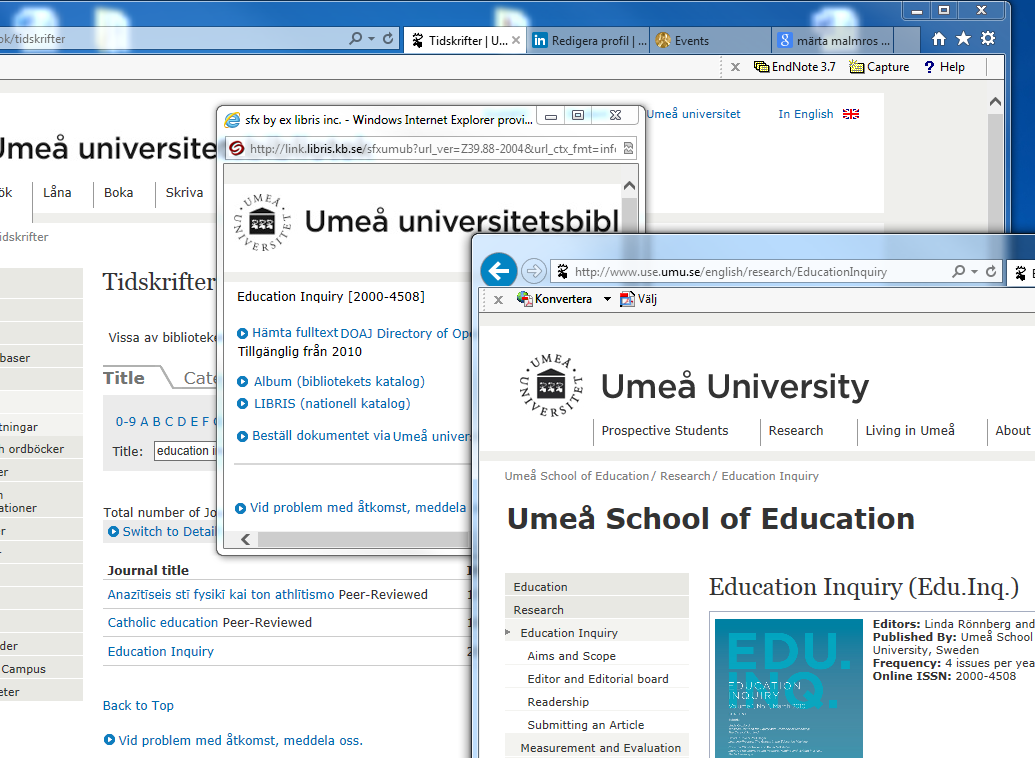Screen dimensions: 1035x758
Task: Click the Konvertera toolbar button
Action: click(x=554, y=298)
